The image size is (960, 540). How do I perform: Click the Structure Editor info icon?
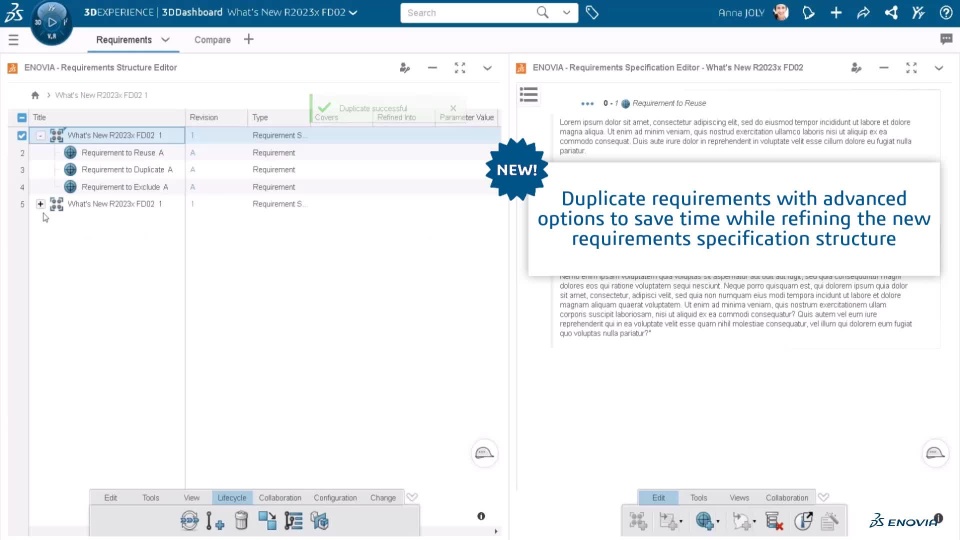[481, 516]
